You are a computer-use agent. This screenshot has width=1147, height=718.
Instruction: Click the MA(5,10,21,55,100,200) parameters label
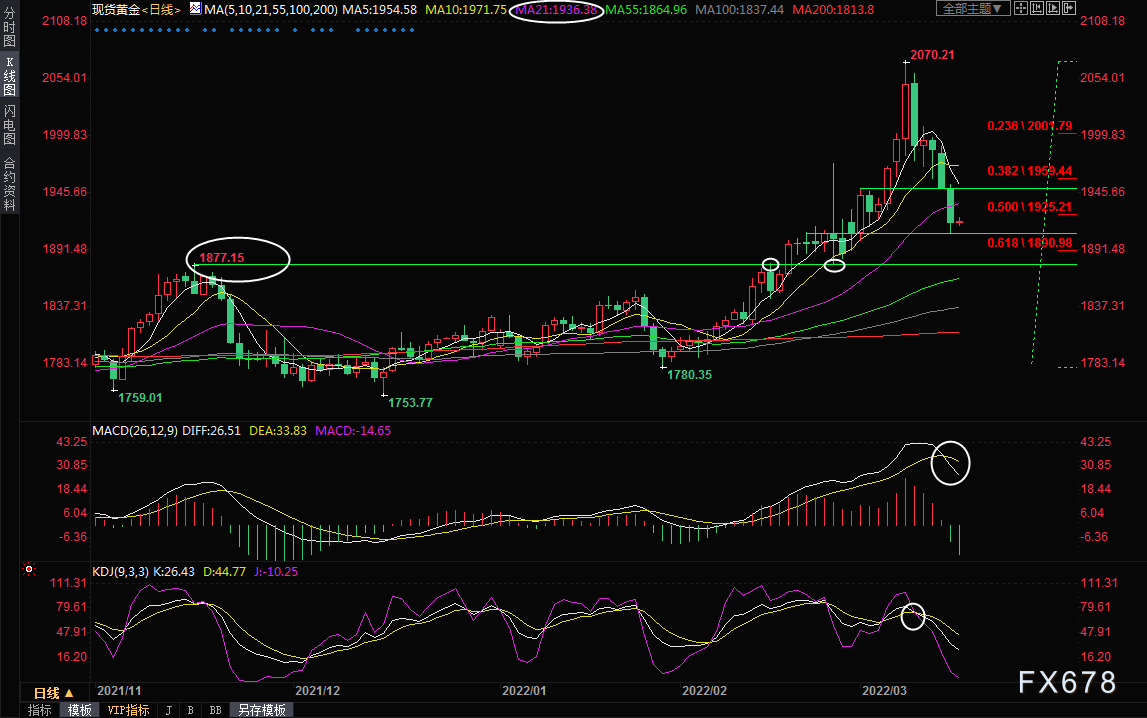point(271,10)
